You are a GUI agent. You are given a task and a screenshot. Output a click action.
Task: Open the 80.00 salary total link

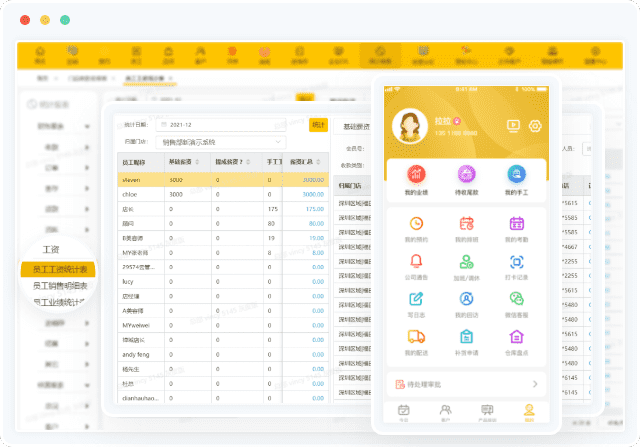tap(316, 224)
